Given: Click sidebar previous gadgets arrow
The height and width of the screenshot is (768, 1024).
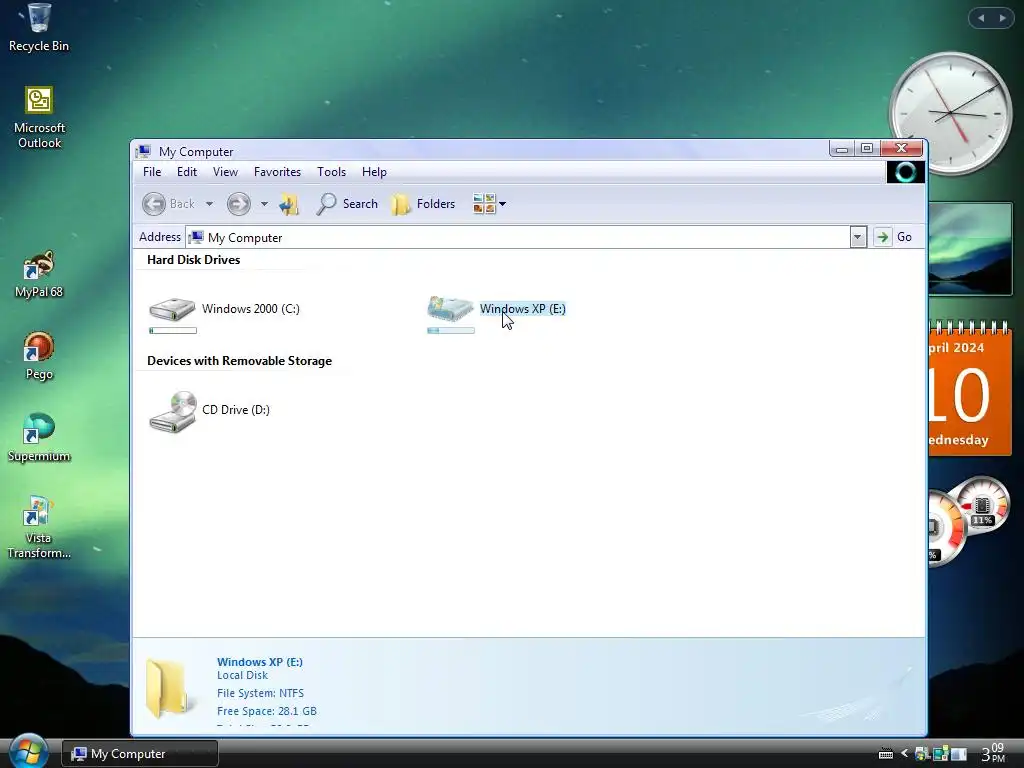Looking at the screenshot, I should 981,18.
